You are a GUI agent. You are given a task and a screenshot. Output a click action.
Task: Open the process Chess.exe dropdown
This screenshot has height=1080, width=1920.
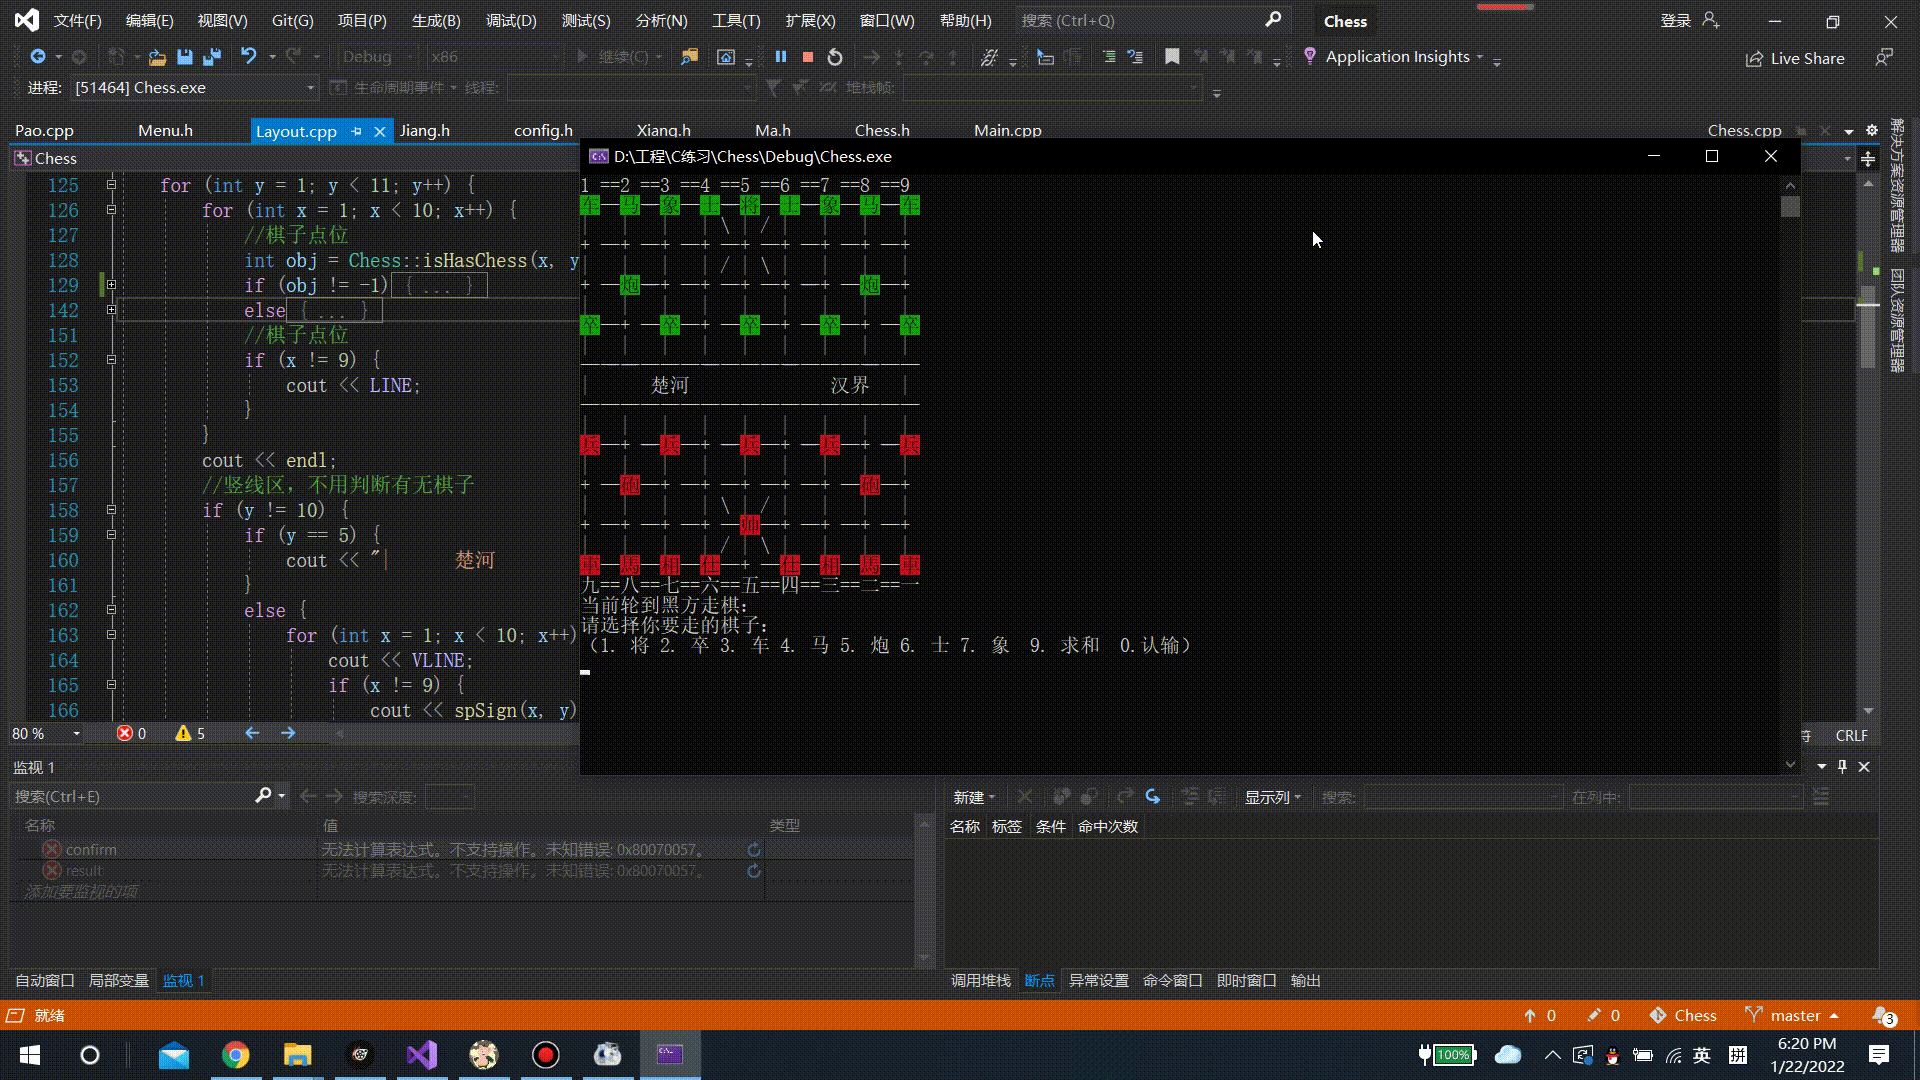[x=310, y=88]
